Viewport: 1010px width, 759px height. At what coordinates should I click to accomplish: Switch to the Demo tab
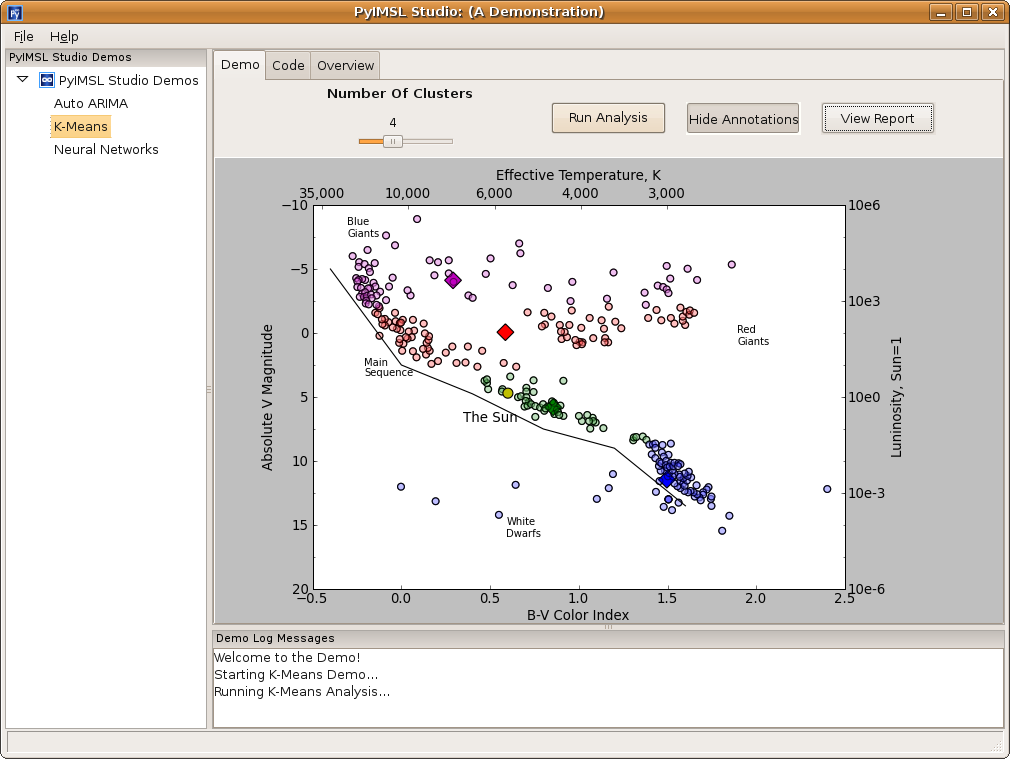240,65
